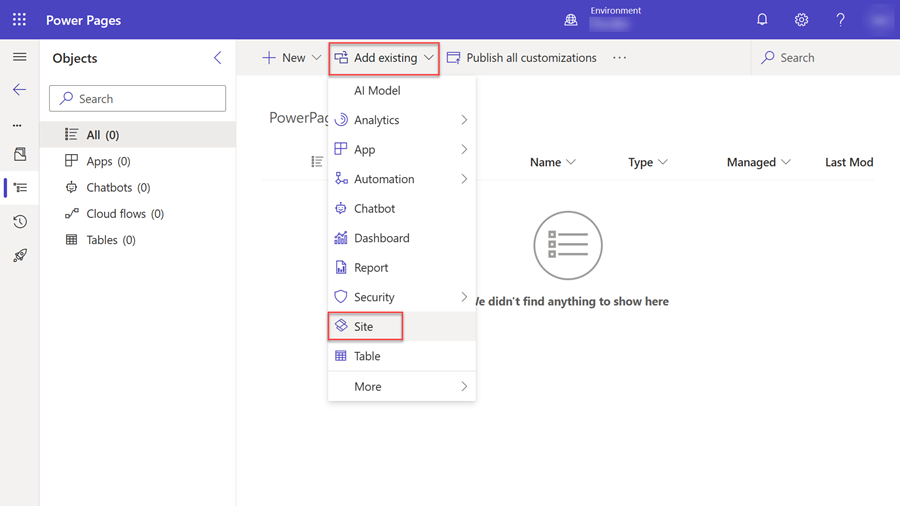Click Publish all customizations
900x506 pixels.
(521, 58)
